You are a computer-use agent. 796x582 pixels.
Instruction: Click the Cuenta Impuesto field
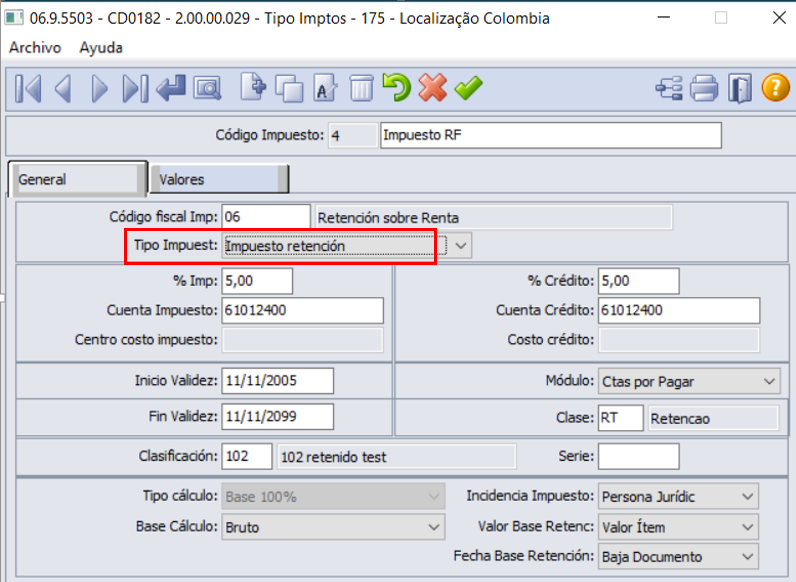pyautogui.click(x=303, y=310)
